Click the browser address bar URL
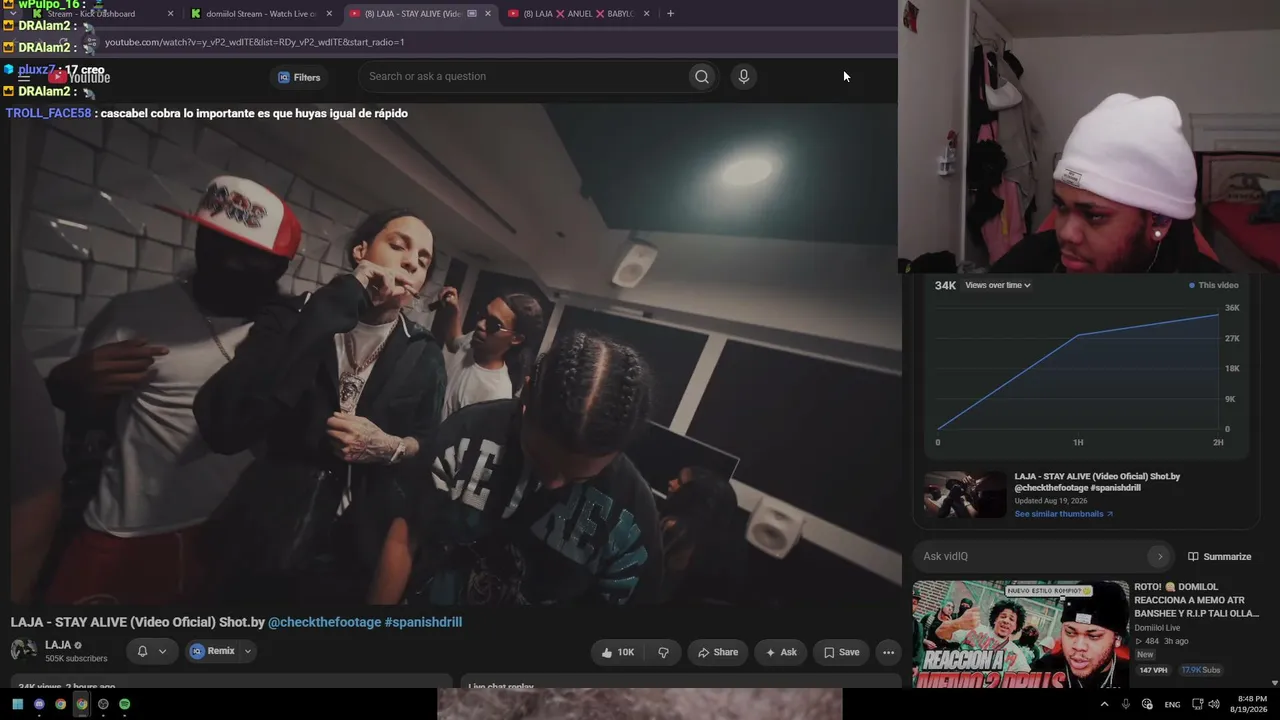Viewport: 1280px width, 720px height. coord(255,42)
